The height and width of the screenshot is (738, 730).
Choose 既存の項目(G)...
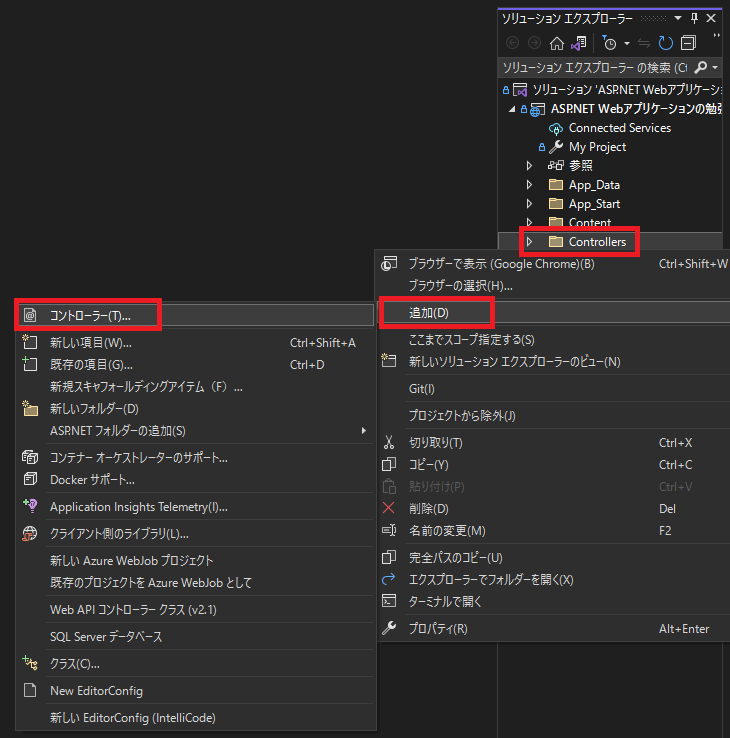[x=195, y=365]
